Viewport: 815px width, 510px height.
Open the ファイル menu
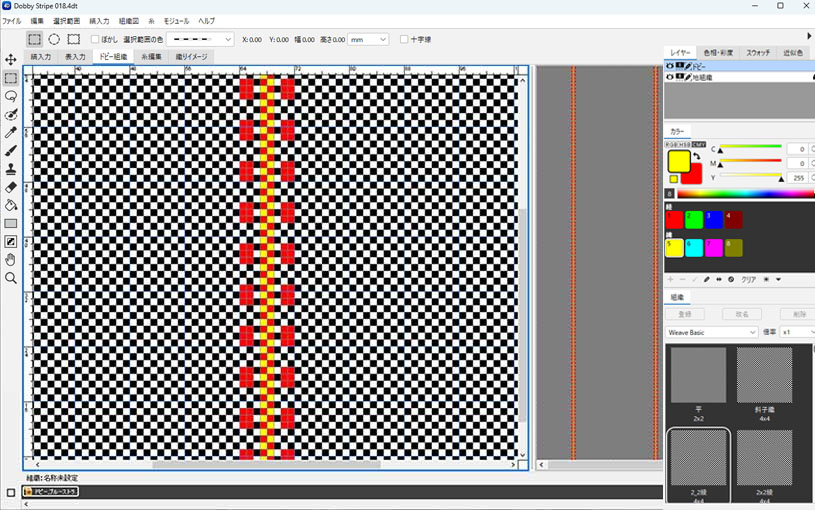coord(11,21)
